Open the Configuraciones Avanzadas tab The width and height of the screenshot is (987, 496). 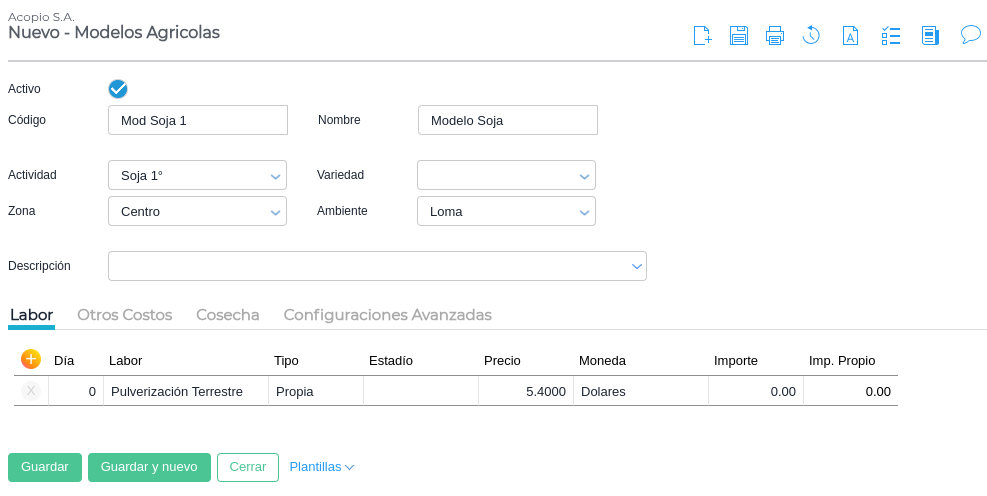pos(387,315)
